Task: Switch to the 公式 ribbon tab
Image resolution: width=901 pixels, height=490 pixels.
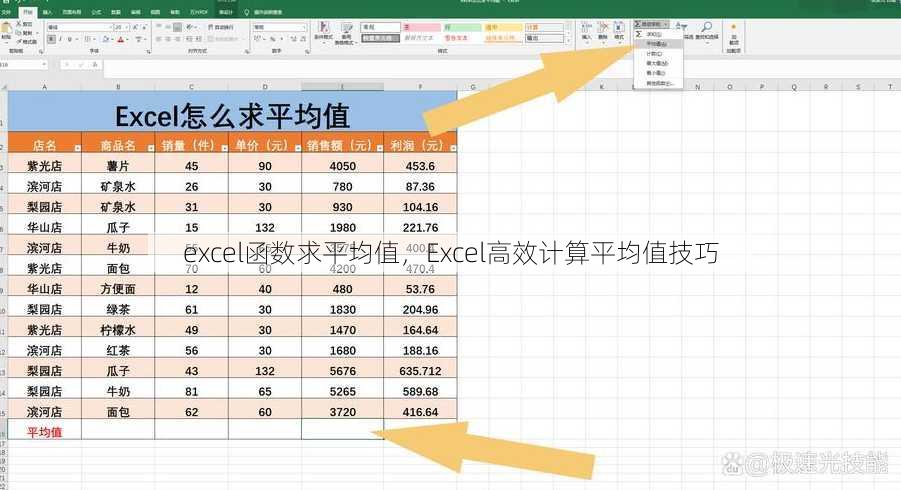Action: coord(97,12)
